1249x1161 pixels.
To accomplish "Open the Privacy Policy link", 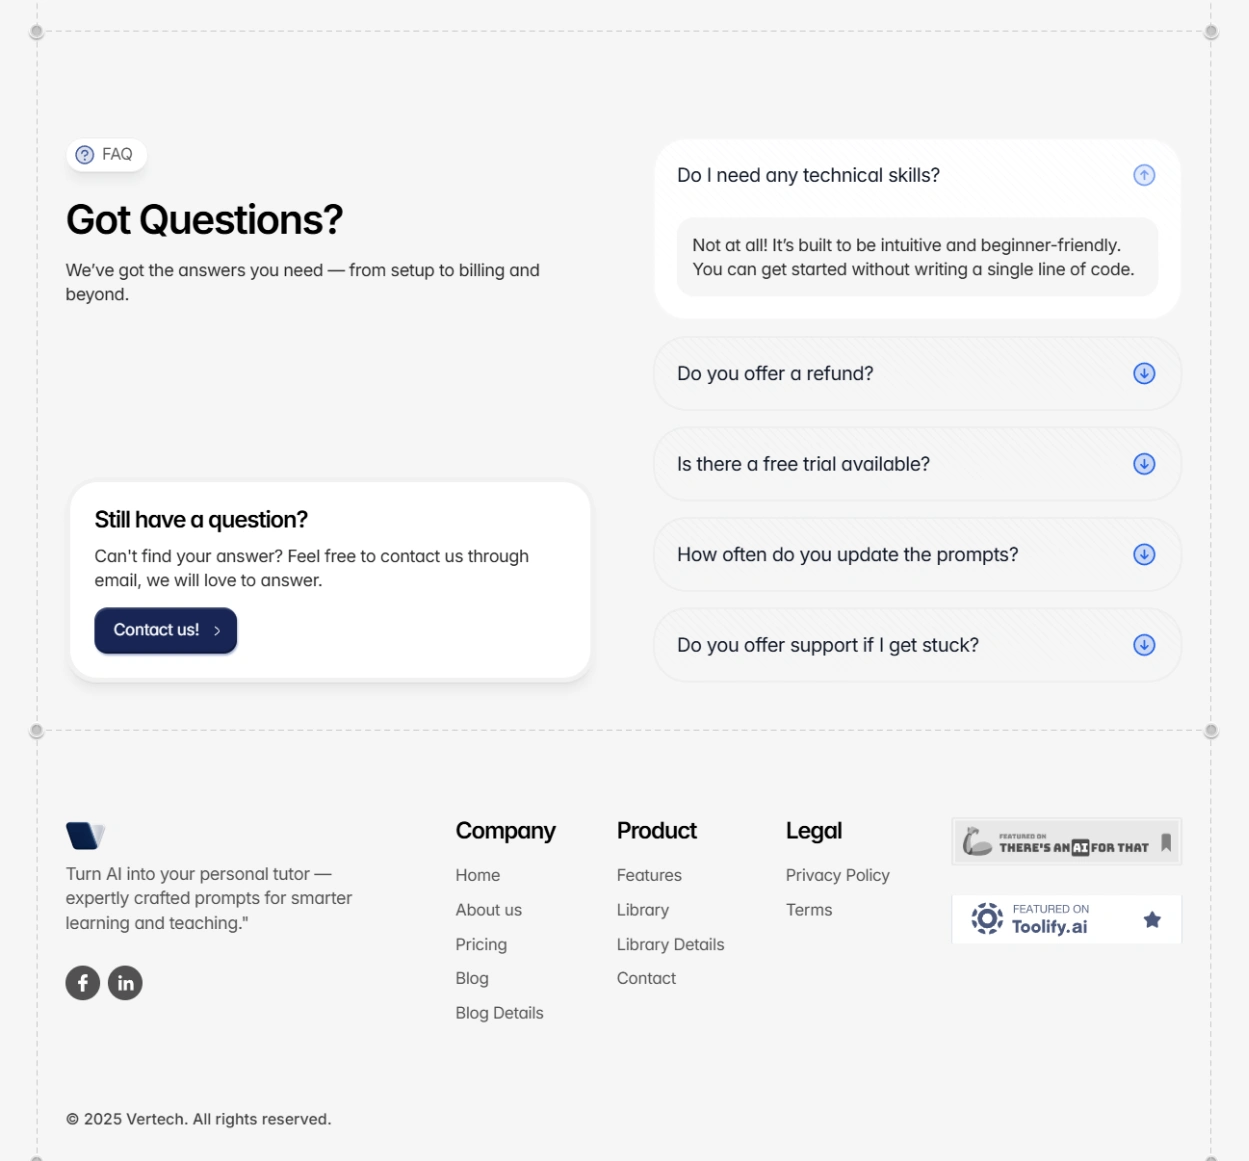I will pyautogui.click(x=838, y=875).
